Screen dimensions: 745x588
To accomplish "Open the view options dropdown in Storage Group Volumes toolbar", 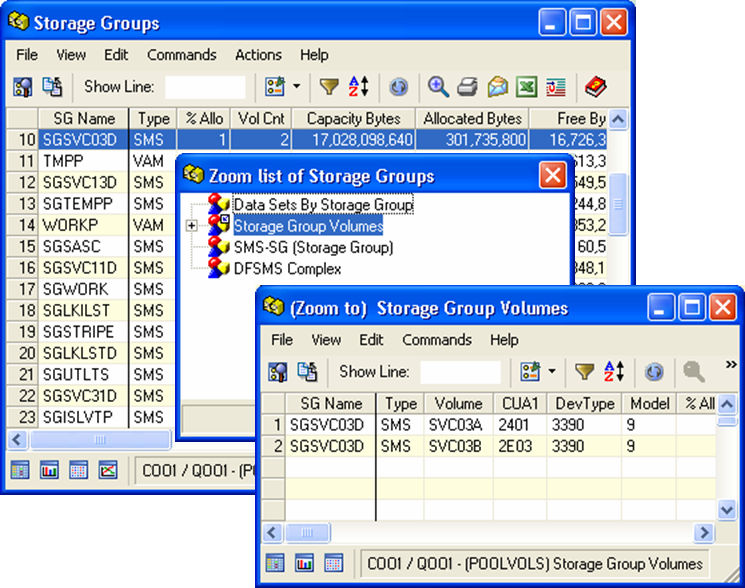I will [x=552, y=372].
